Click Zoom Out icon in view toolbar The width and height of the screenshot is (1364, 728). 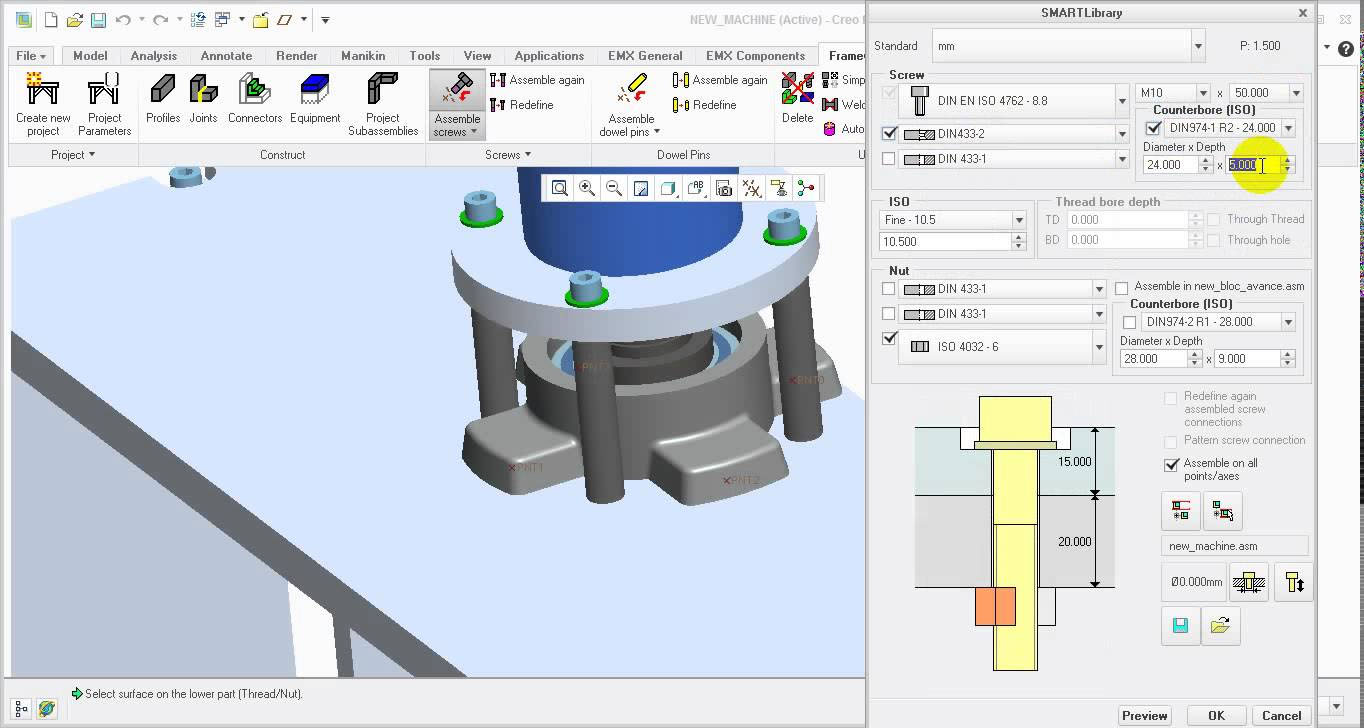click(614, 188)
